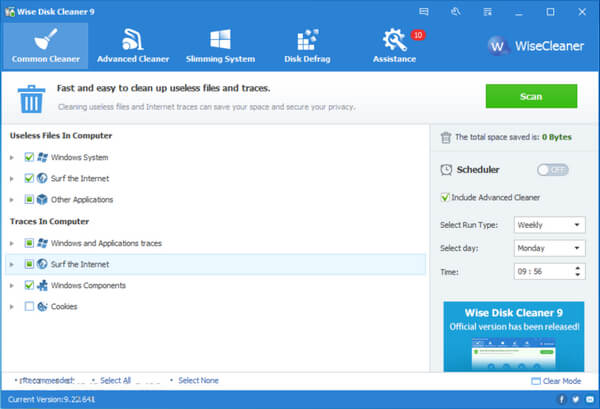Uncheck the Windows System checkbox
Viewport: 600px width, 409px height.
click(29, 157)
